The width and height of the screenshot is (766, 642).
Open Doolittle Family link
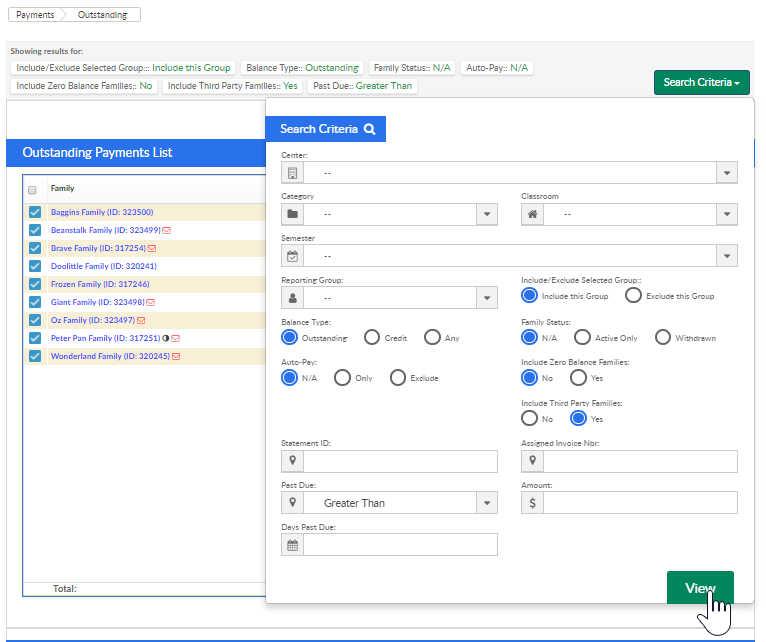(104, 266)
